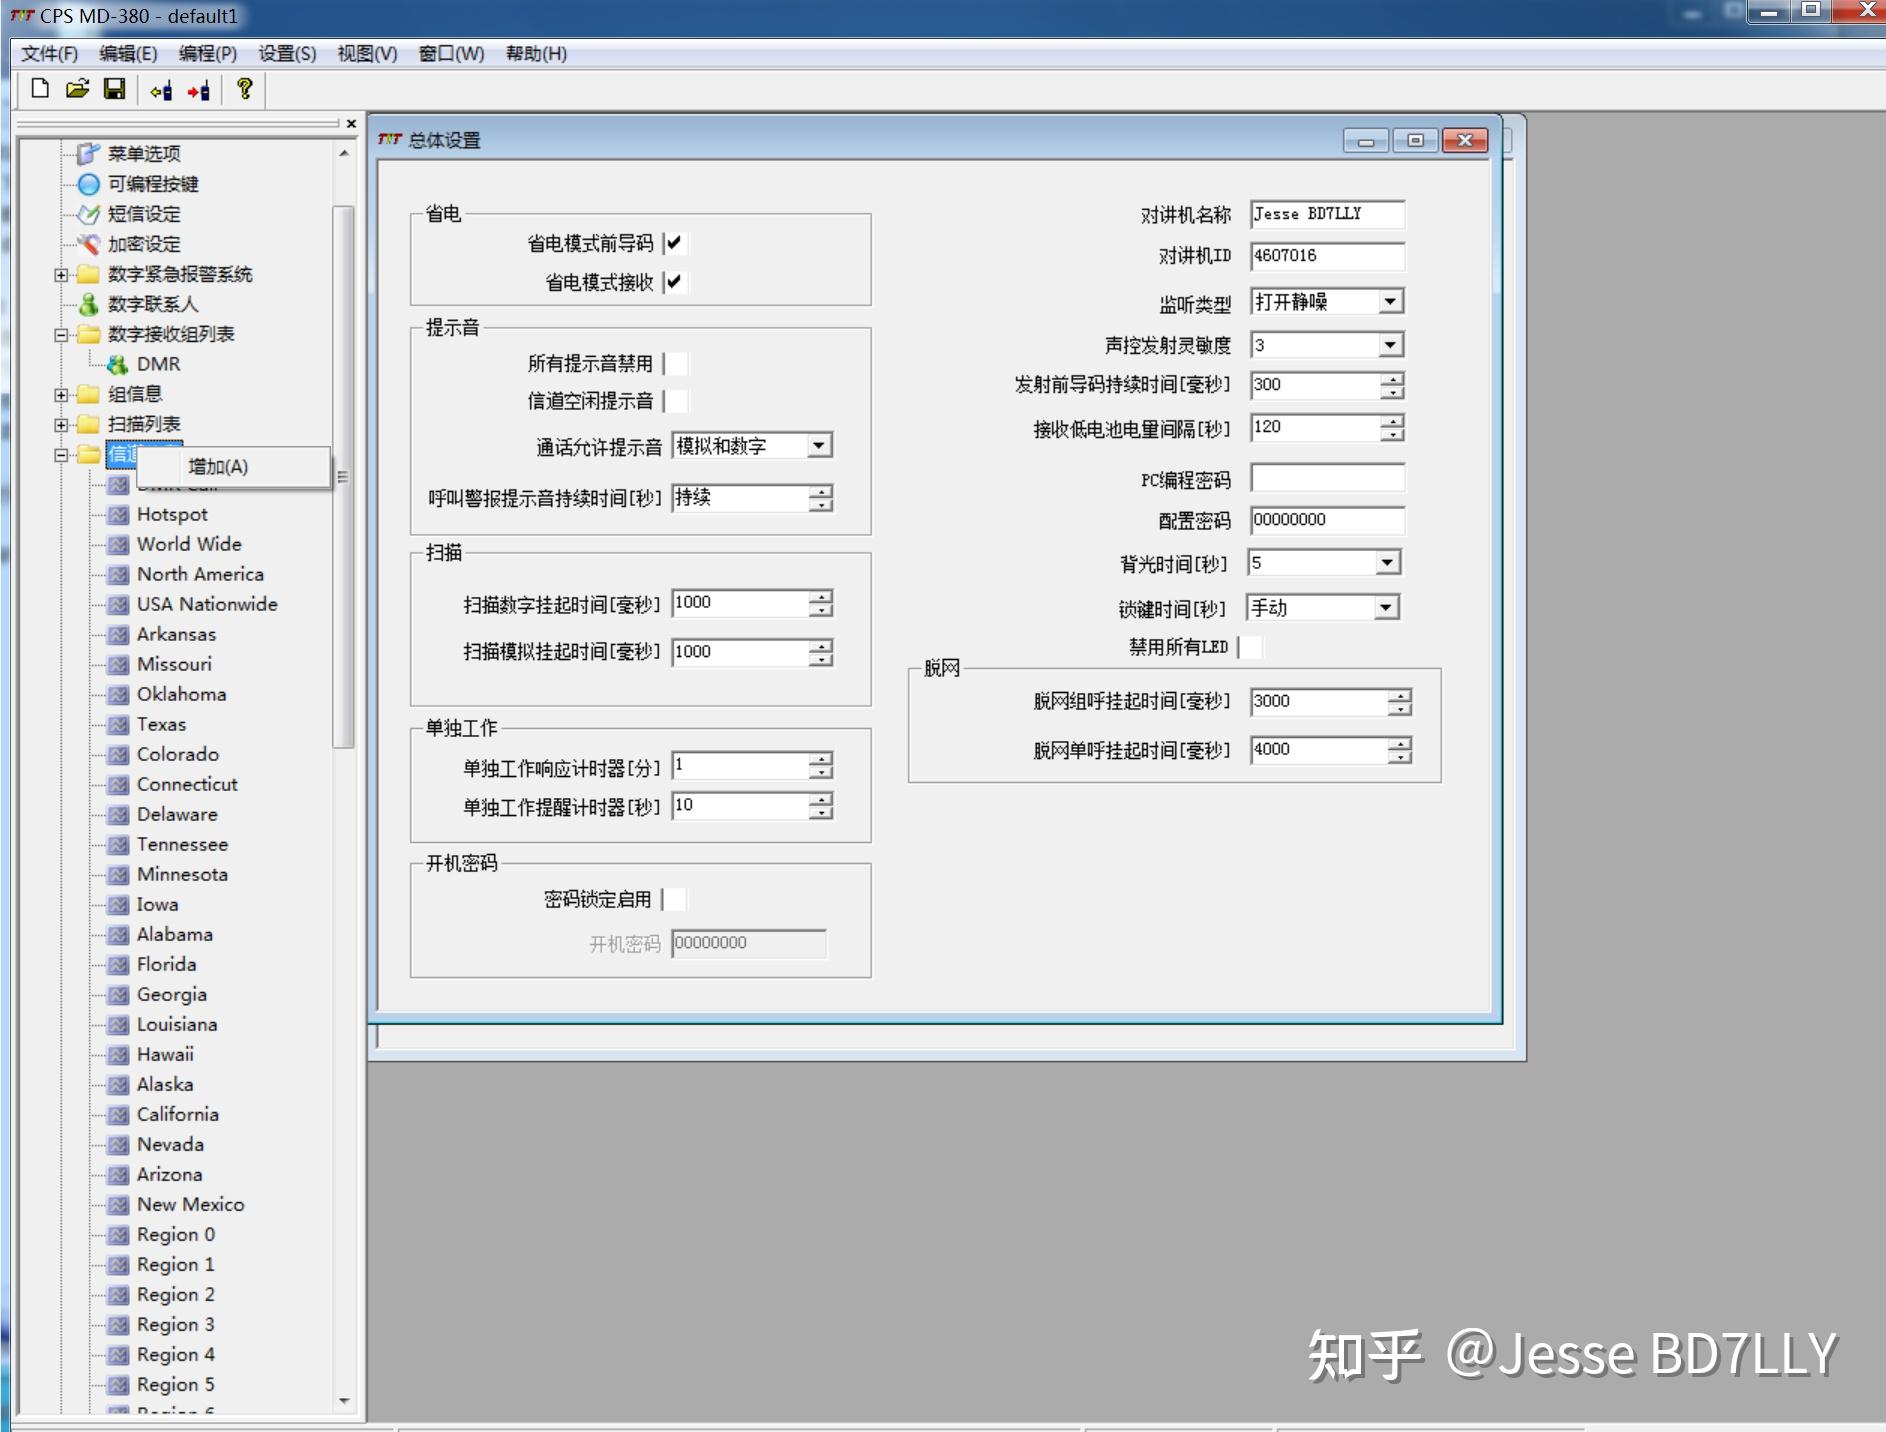The height and width of the screenshot is (1432, 1886).
Task: Open a saved file using the folder icon
Action: [x=77, y=90]
